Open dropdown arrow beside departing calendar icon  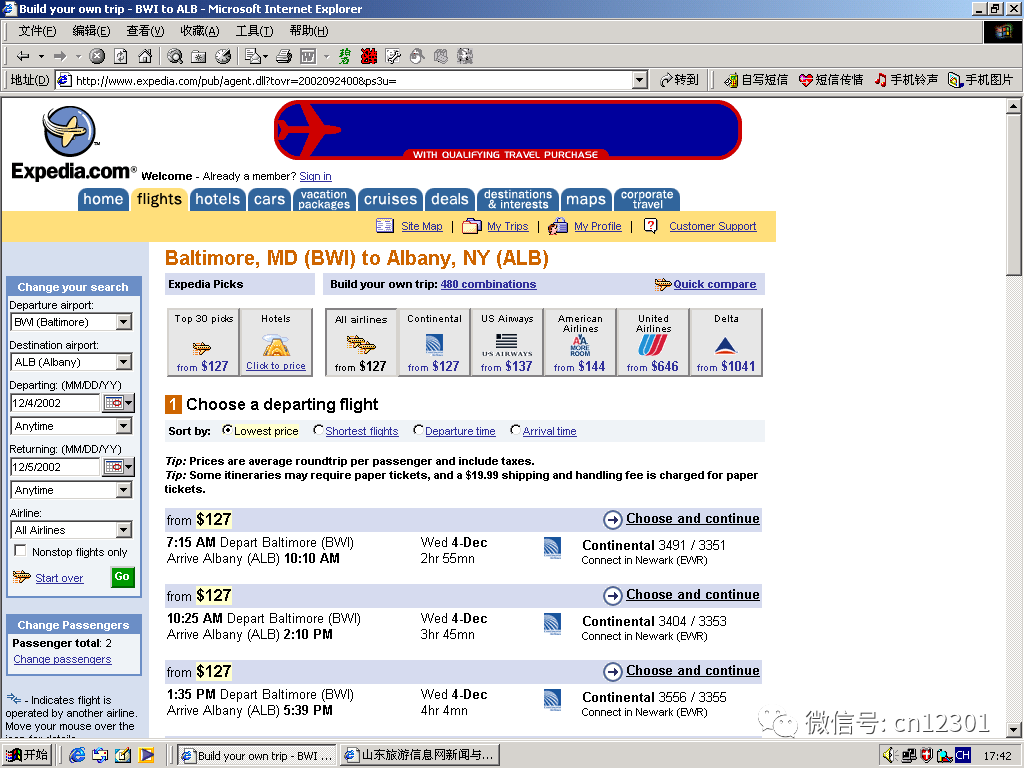pyautogui.click(x=129, y=403)
